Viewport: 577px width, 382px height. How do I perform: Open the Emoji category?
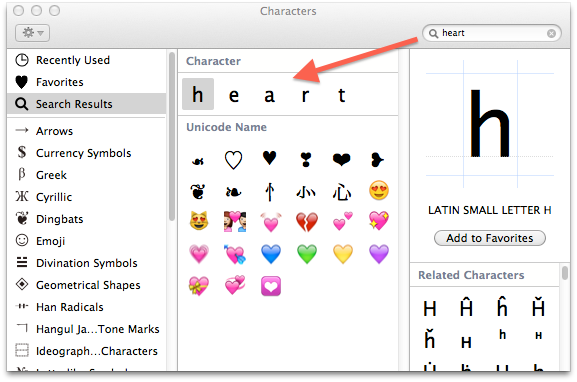[x=87, y=241]
